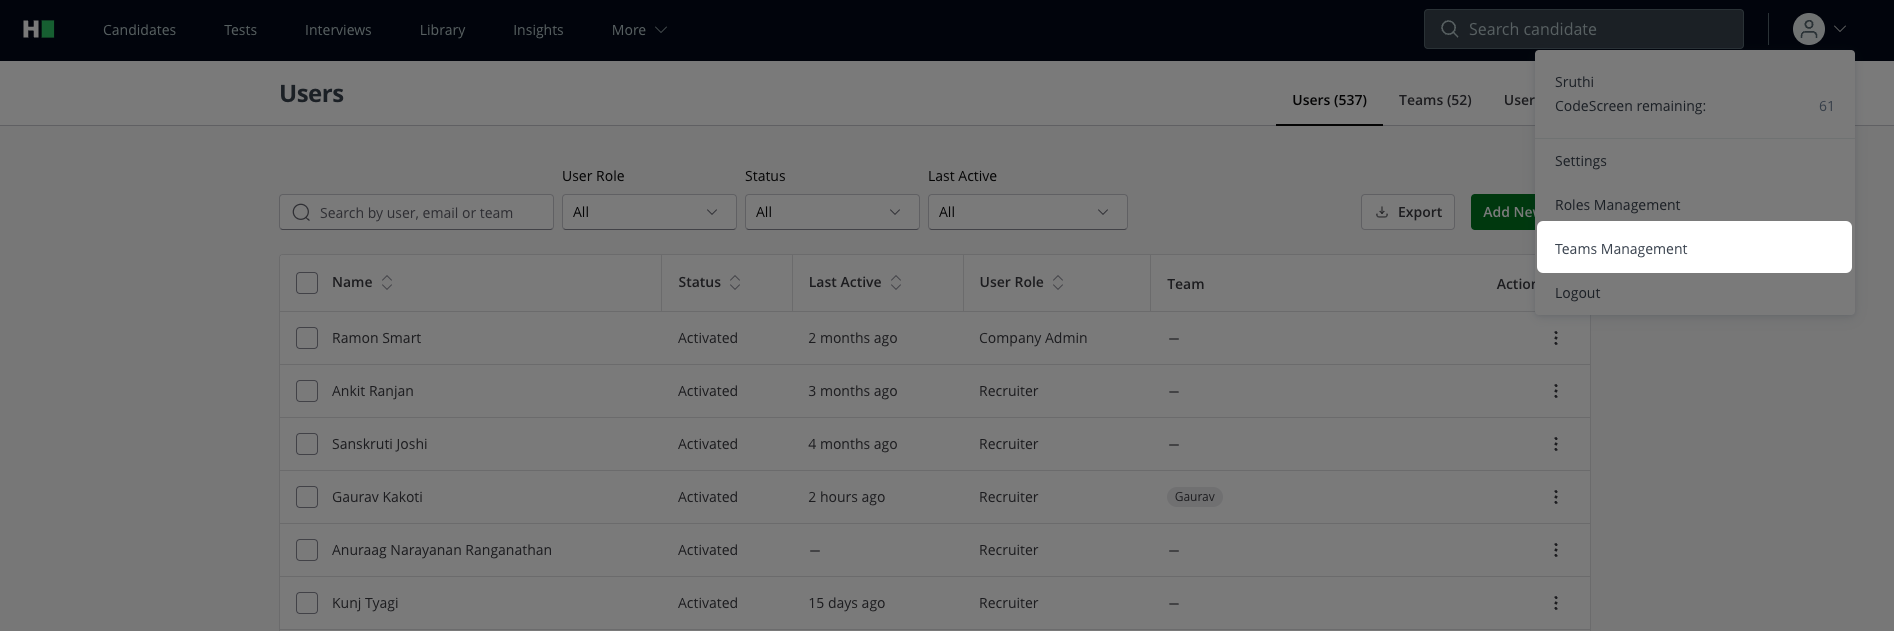
Task: Open actions menu for Ramon Smart
Action: click(x=1555, y=338)
